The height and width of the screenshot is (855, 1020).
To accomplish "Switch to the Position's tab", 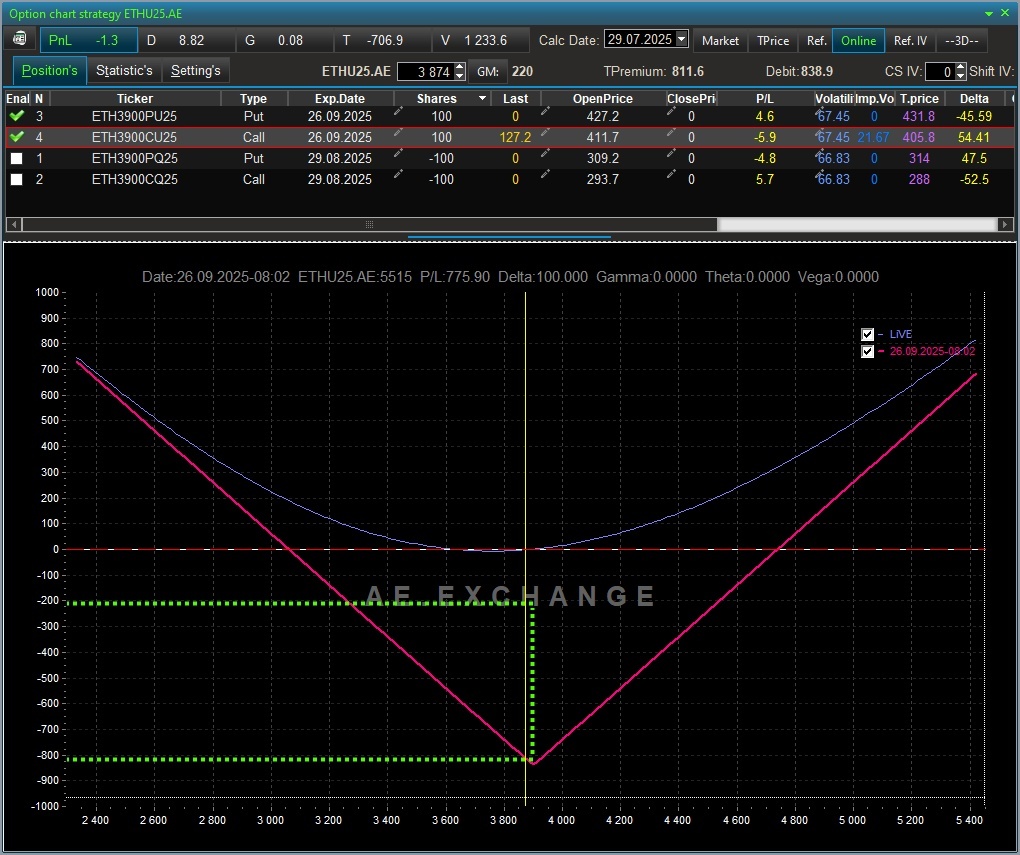I will (49, 70).
